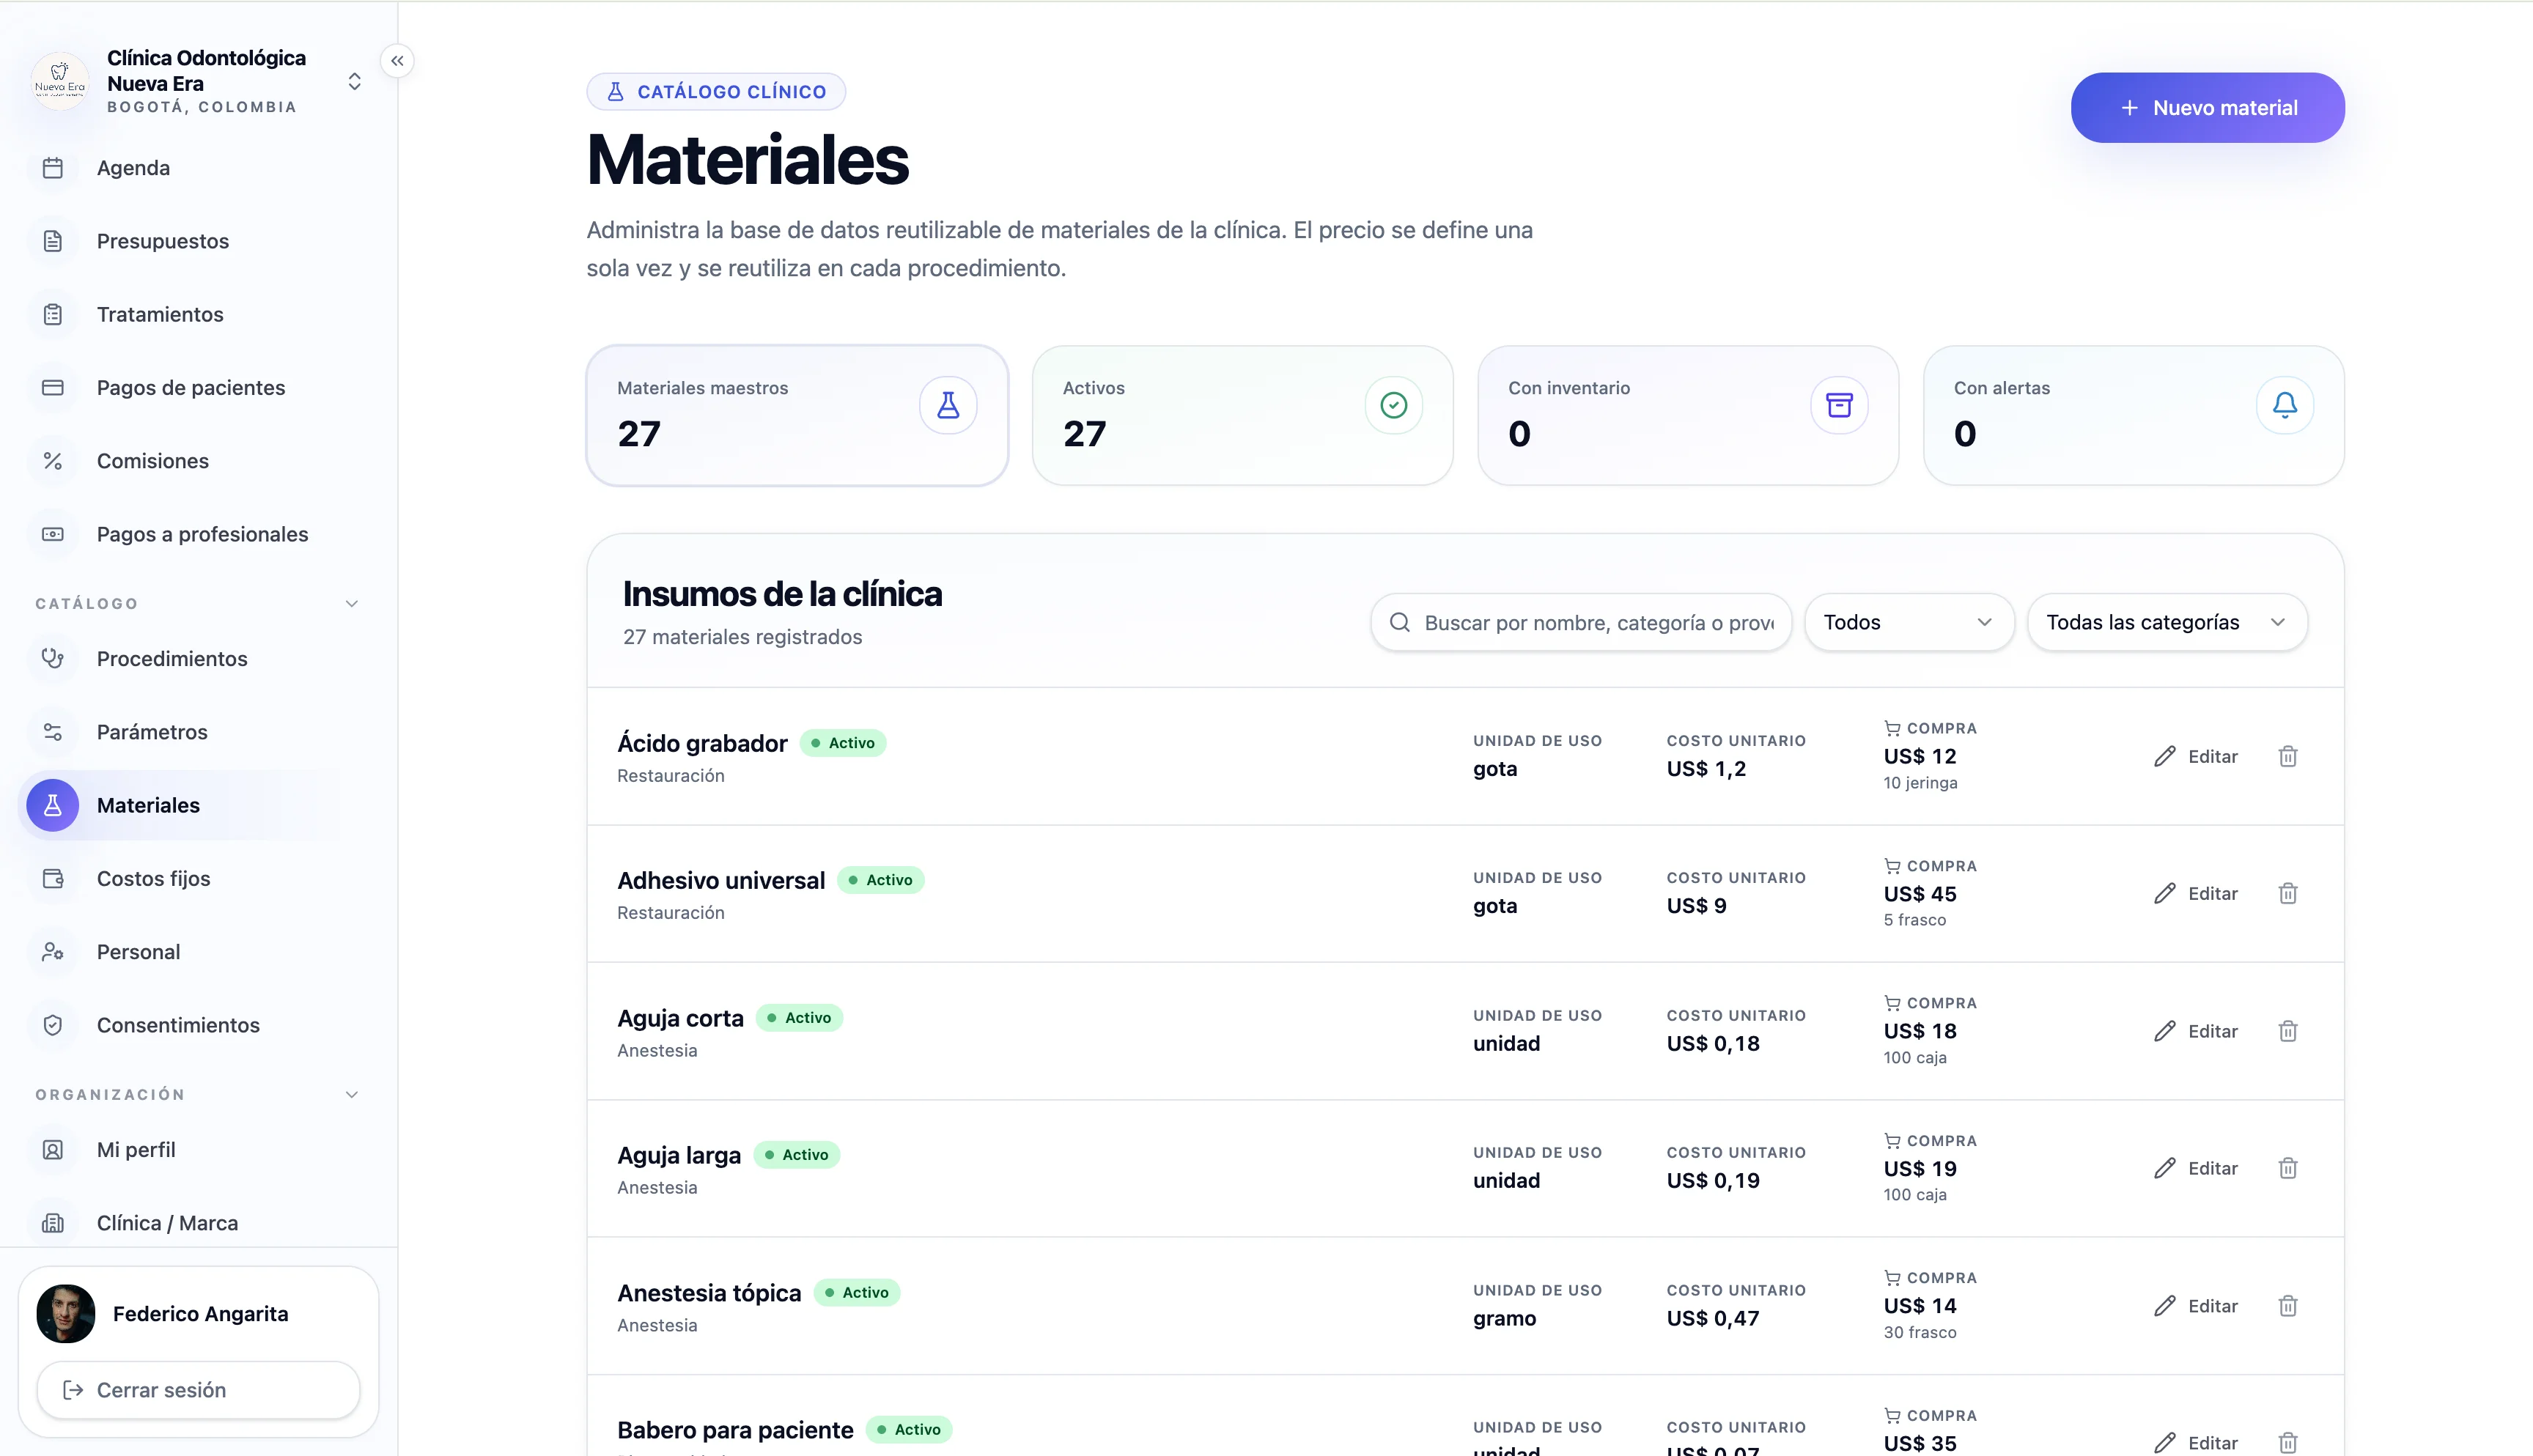The width and height of the screenshot is (2533, 1456).
Task: Click the bell icon on Con alertas card
Action: [x=2285, y=405]
